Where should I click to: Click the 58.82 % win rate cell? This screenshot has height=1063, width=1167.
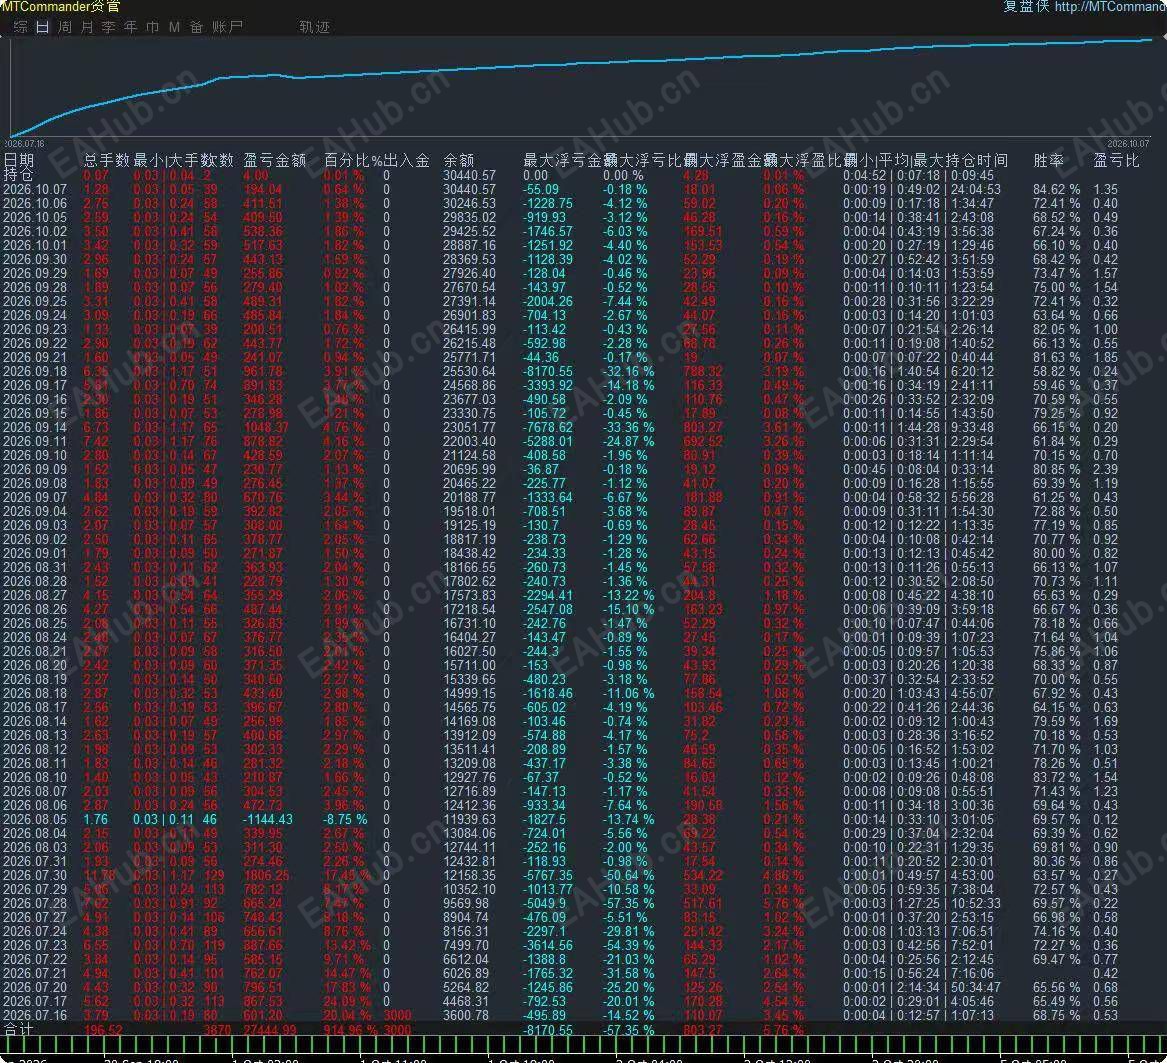pyautogui.click(x=1056, y=371)
